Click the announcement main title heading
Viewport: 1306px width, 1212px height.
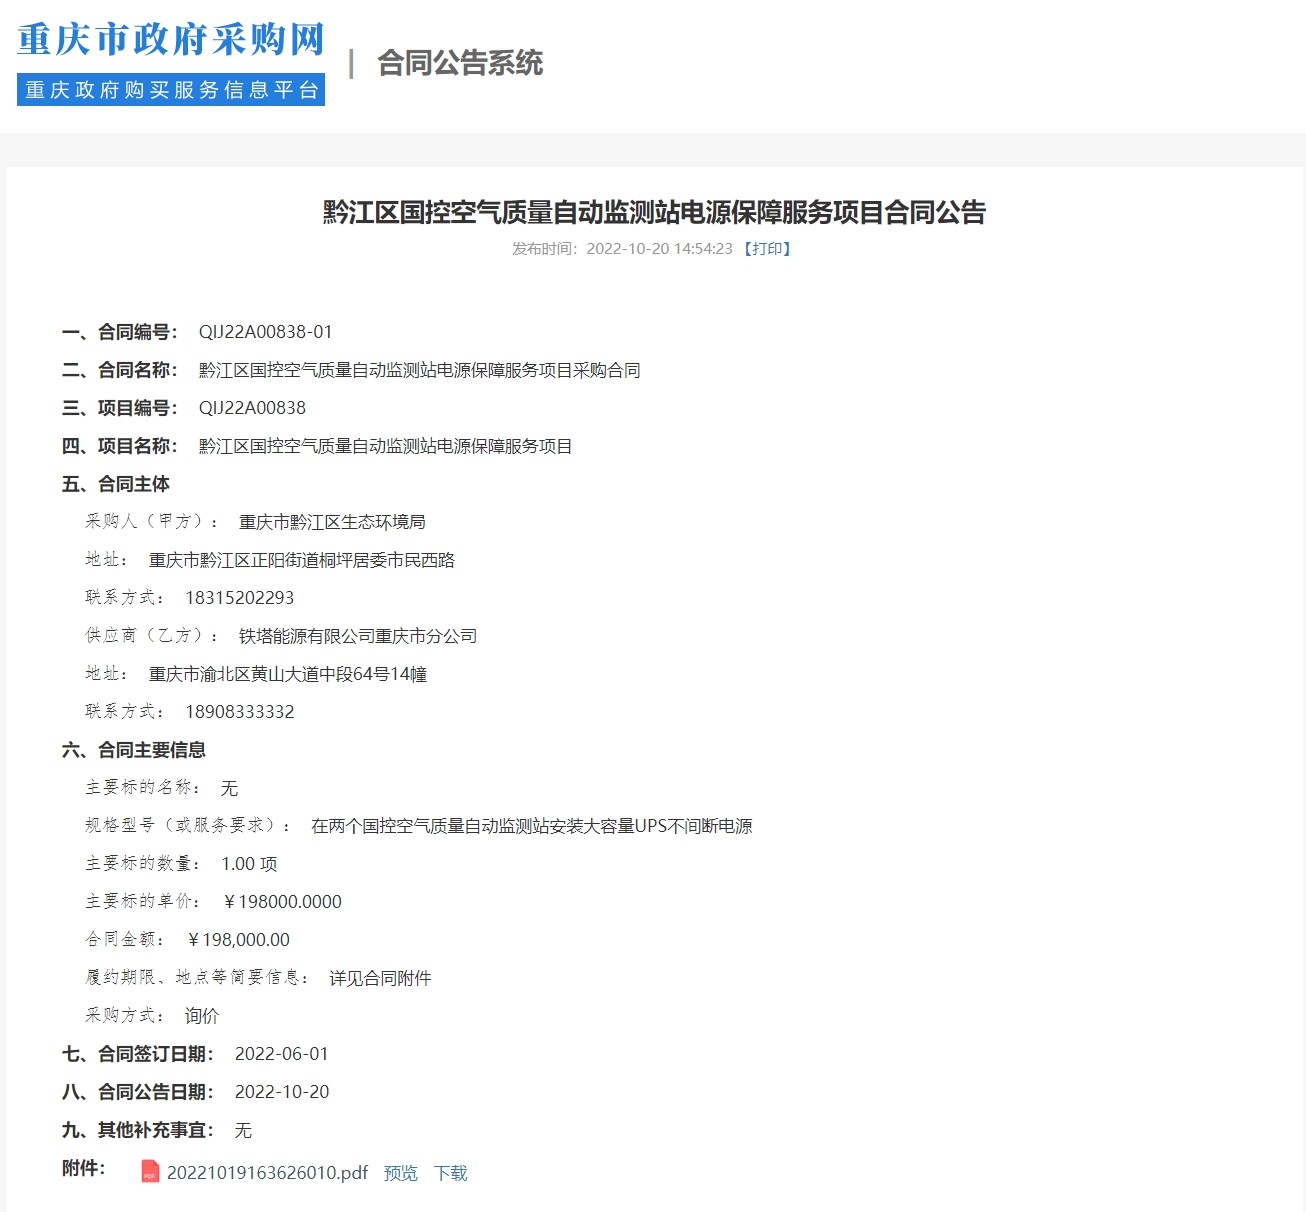tap(654, 212)
